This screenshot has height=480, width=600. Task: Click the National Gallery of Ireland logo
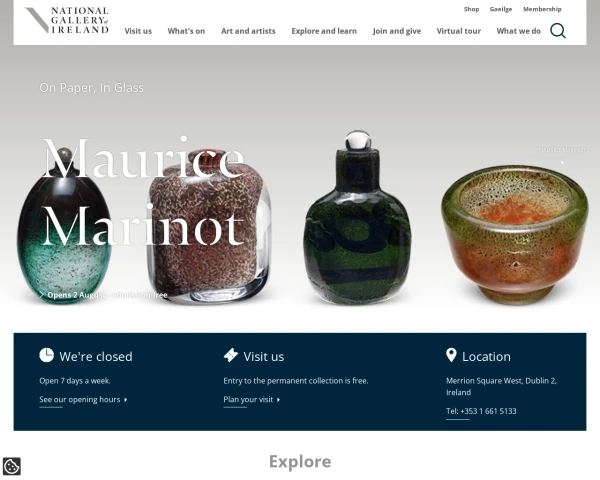[x=67, y=20]
